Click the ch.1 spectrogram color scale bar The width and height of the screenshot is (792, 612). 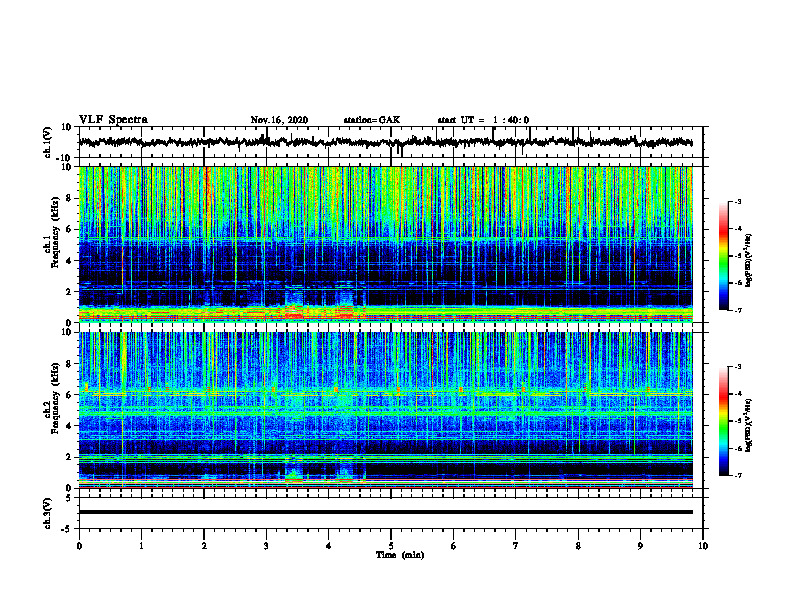tap(723, 256)
